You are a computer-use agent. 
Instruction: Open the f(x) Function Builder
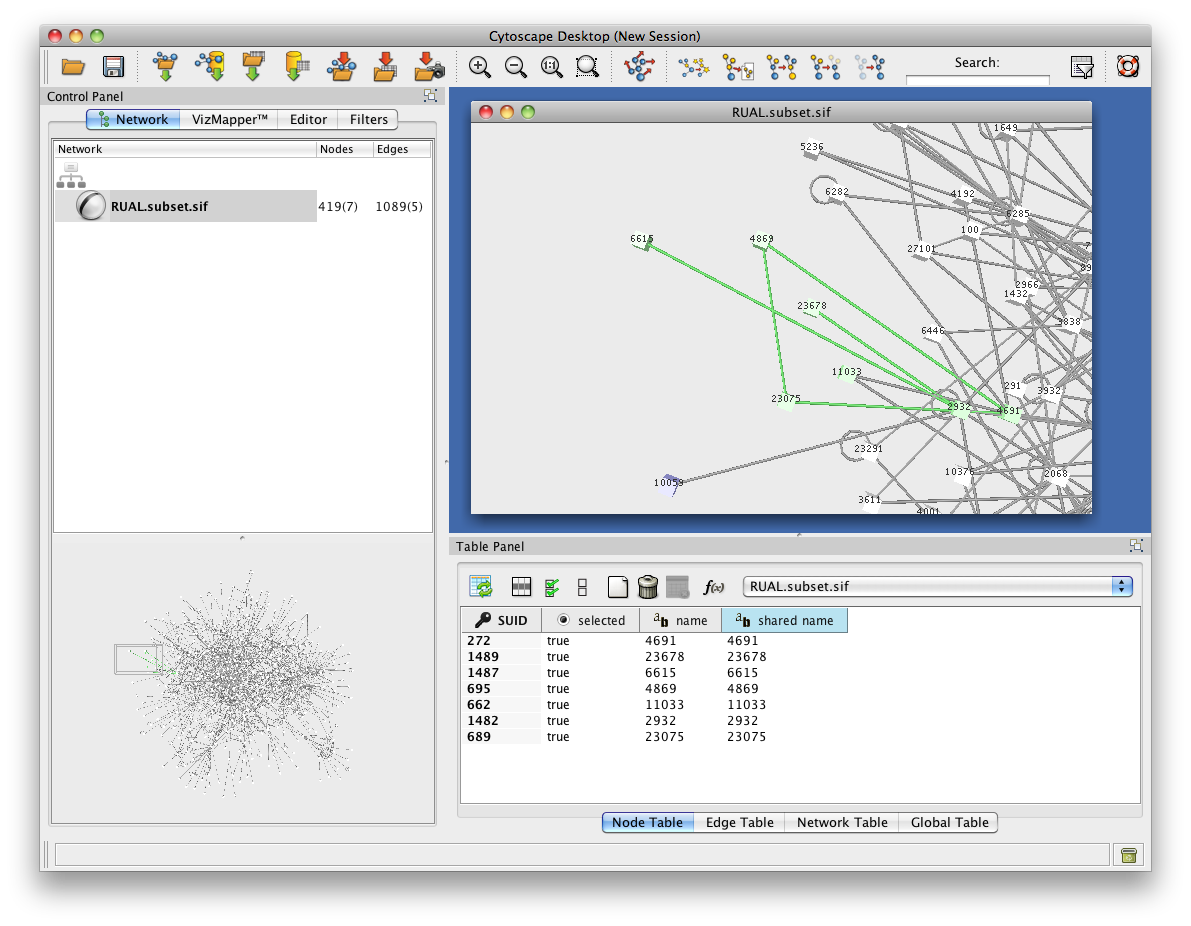[714, 587]
